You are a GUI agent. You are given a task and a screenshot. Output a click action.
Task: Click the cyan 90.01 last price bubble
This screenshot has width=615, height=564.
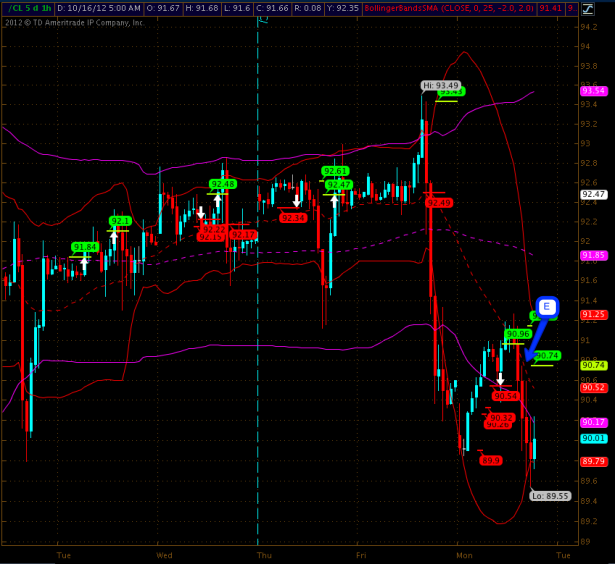click(594, 438)
